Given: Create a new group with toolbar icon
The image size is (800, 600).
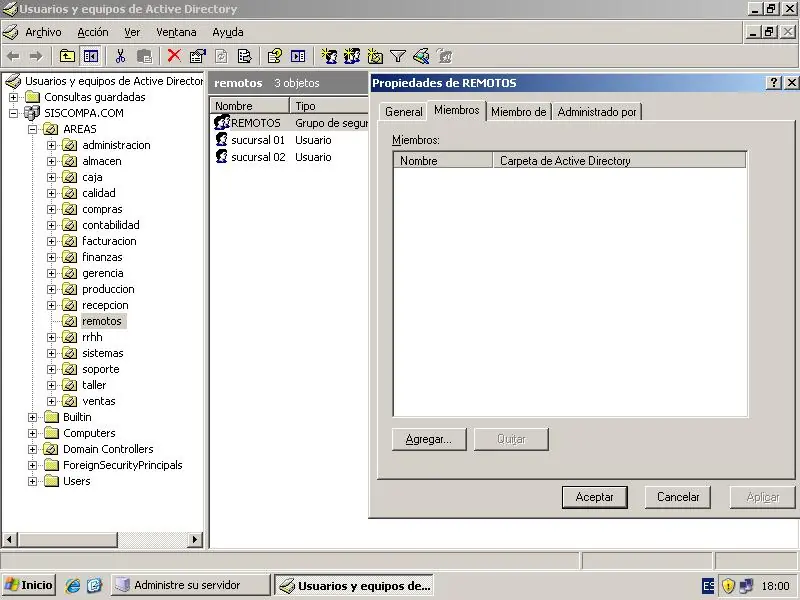Looking at the screenshot, I should [352, 56].
